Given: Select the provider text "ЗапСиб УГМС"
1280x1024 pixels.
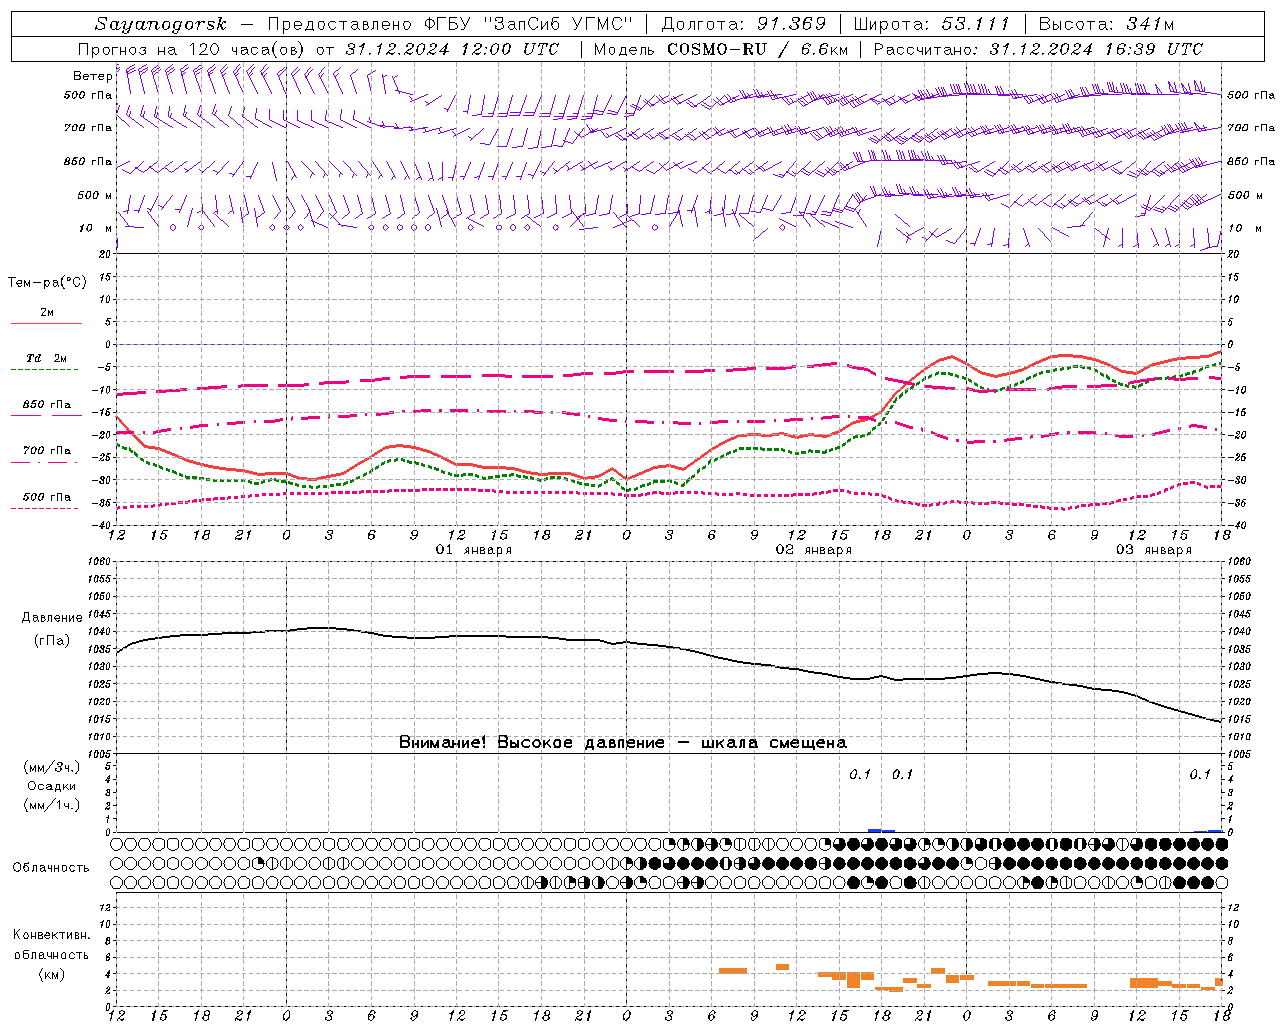Looking at the screenshot, I should coord(558,24).
